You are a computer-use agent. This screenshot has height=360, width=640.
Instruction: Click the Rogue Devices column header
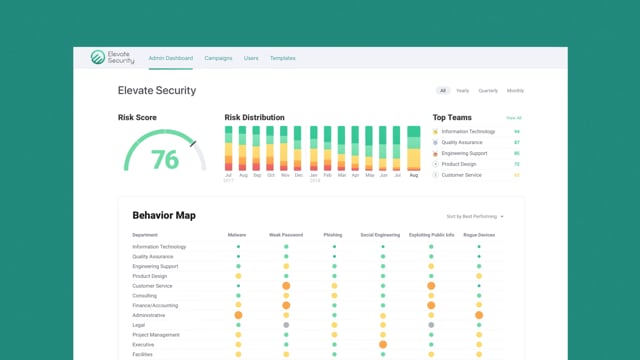click(479, 235)
